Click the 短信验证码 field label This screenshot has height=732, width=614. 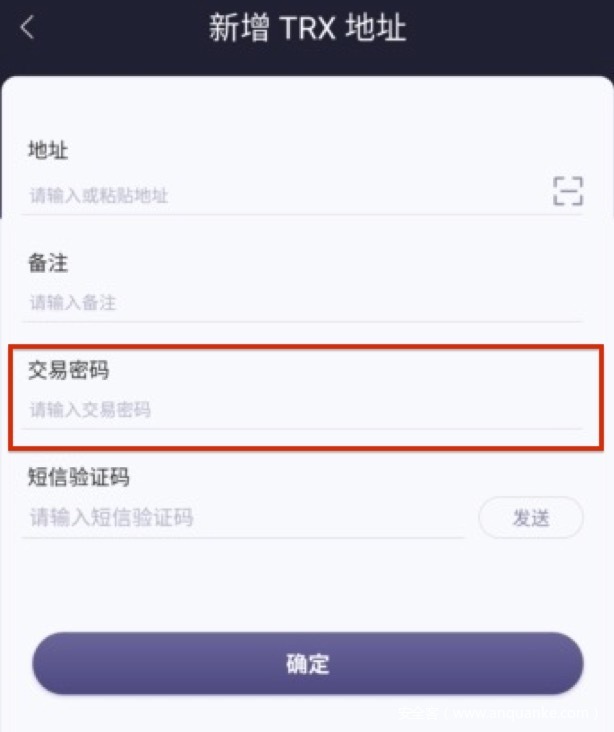click(78, 477)
